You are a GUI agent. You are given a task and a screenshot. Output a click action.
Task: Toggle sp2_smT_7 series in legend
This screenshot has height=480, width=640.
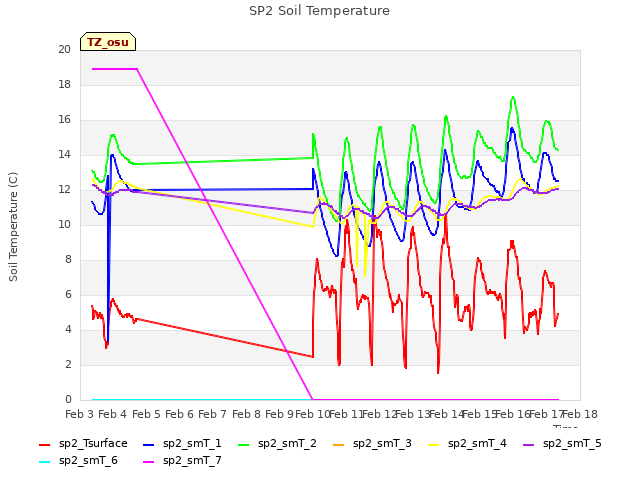click(x=182, y=461)
